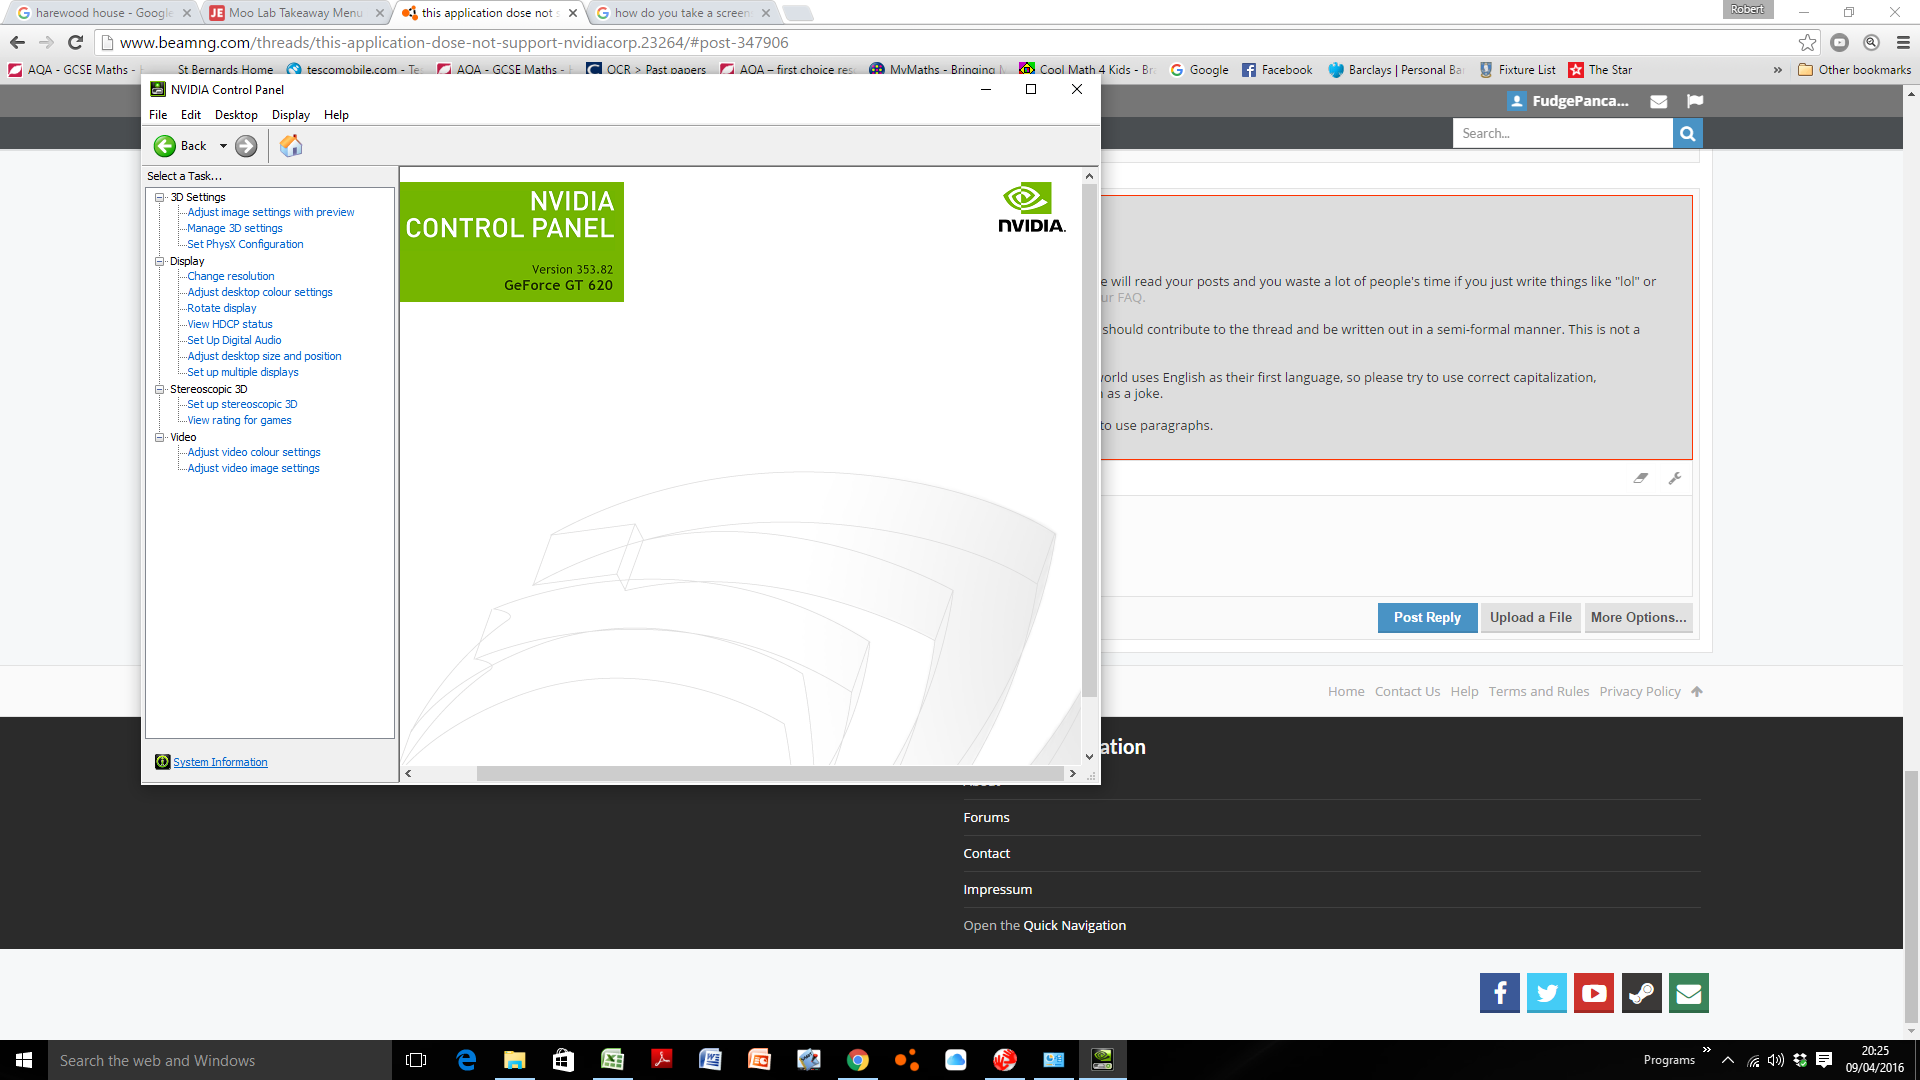Select Set up stereoscopic 3D
The image size is (1920, 1080).
(242, 404)
